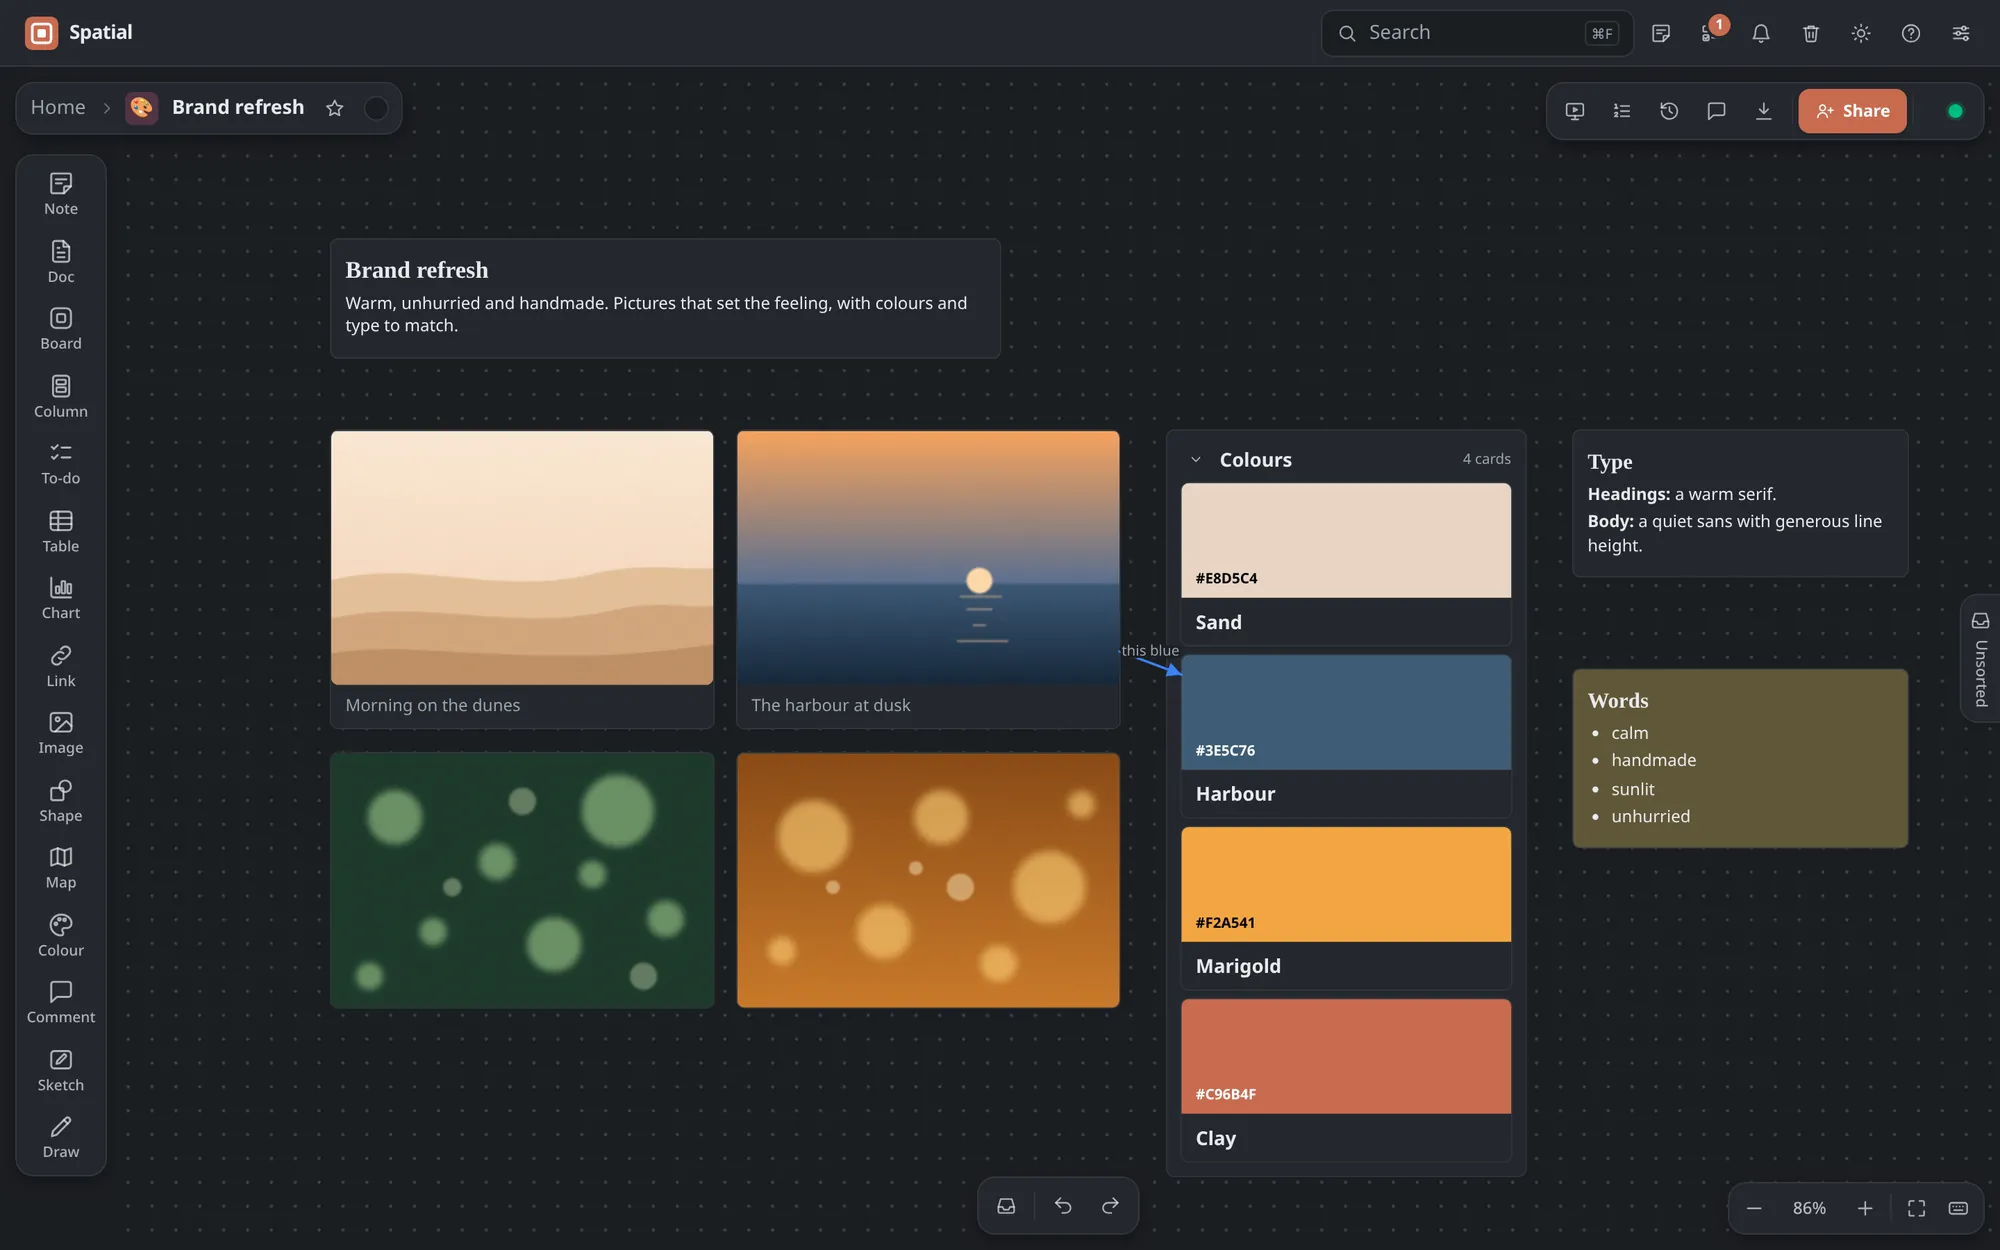2000x1250 pixels.
Task: Select the To-do tool
Action: pyautogui.click(x=61, y=464)
